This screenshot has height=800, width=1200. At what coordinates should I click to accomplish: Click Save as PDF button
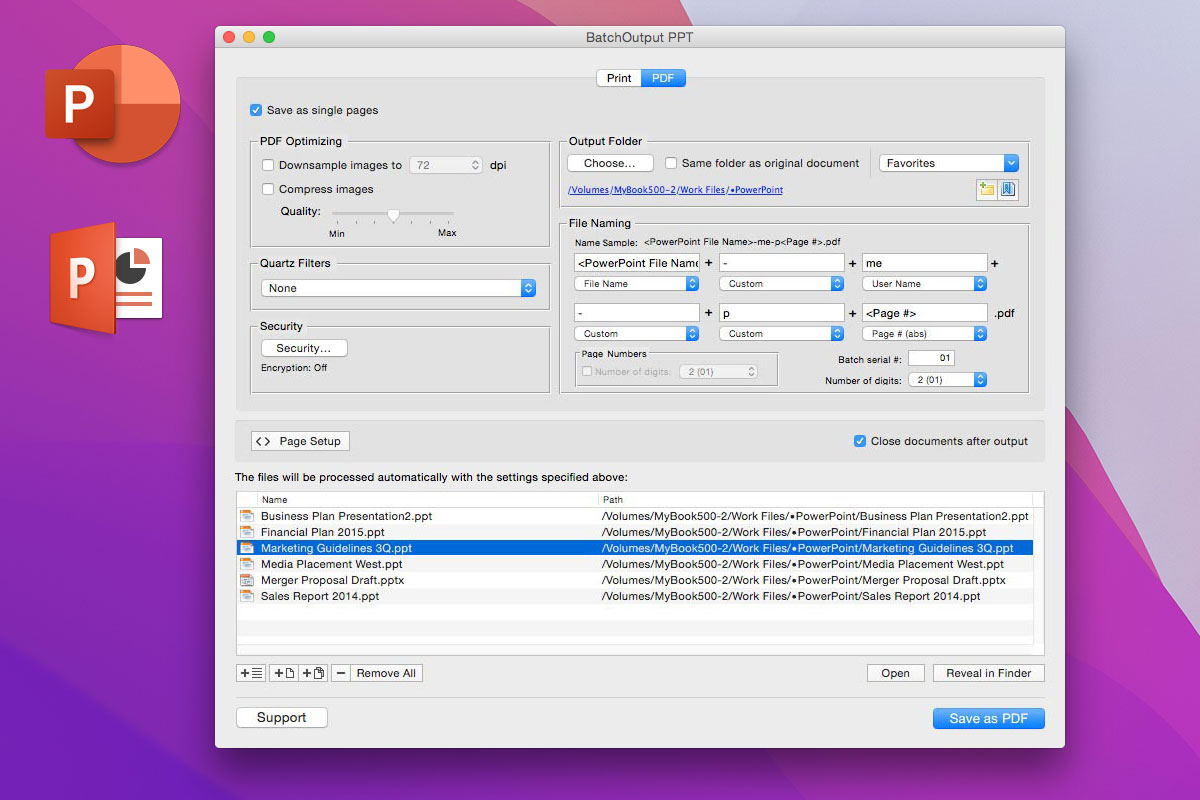click(989, 718)
